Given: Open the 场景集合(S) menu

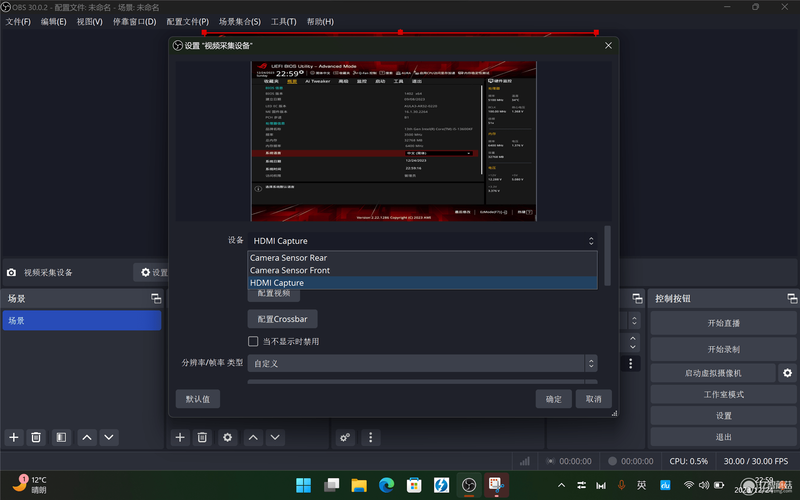Looking at the screenshot, I should click(240, 21).
